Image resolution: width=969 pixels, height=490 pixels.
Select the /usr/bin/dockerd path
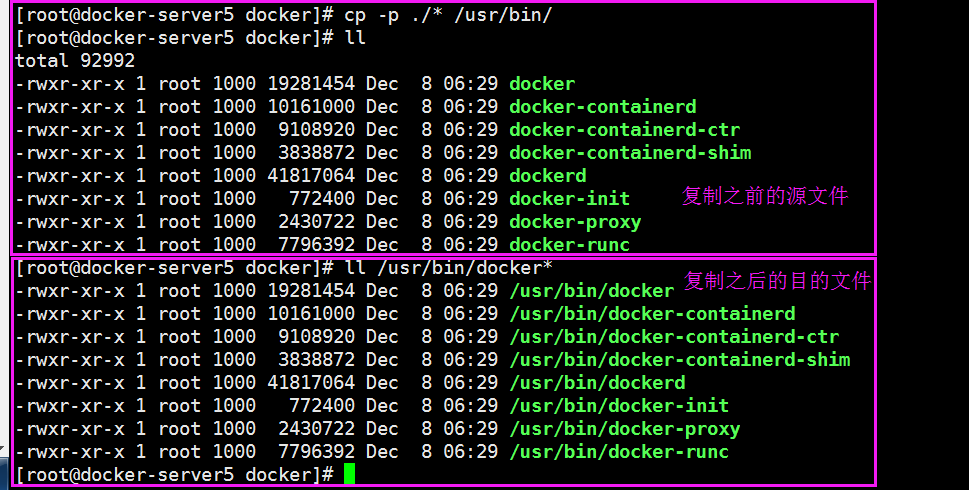(597, 383)
